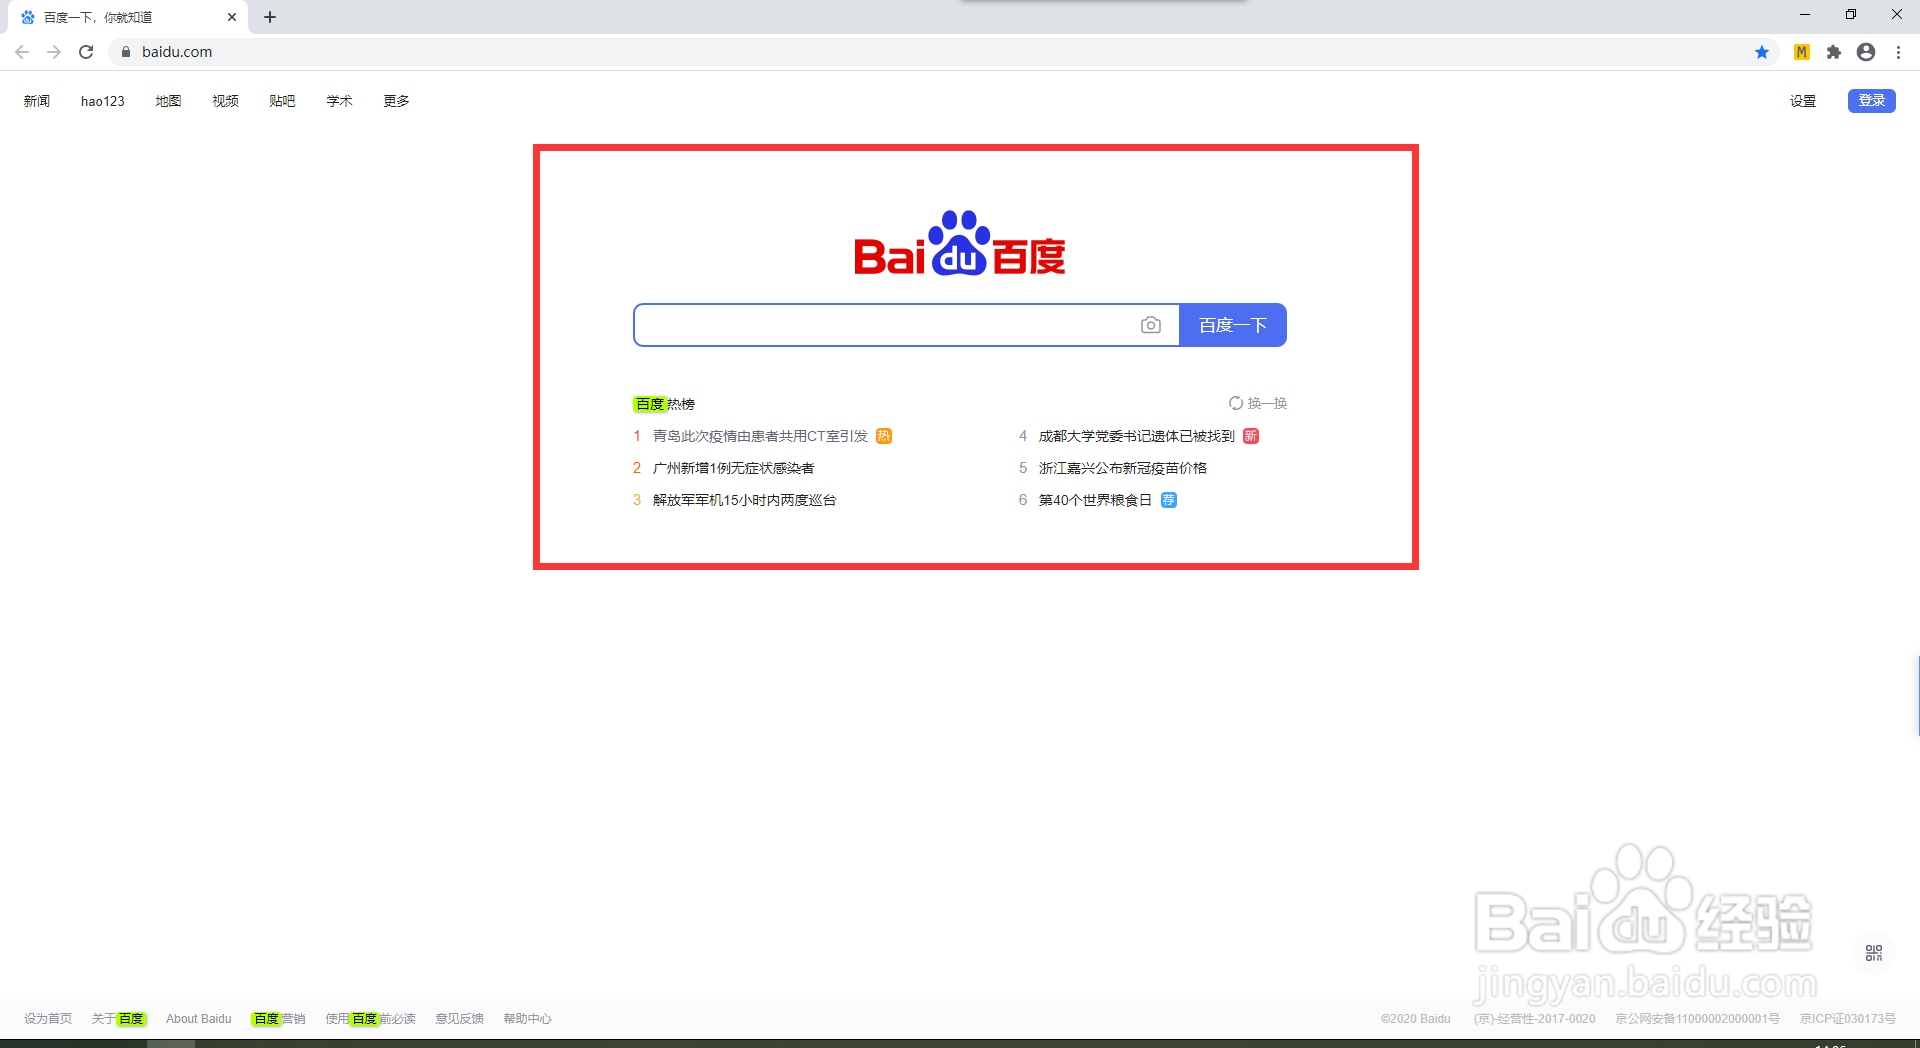Click the About Baidu footer link
Image resolution: width=1920 pixels, height=1048 pixels.
pos(198,1019)
